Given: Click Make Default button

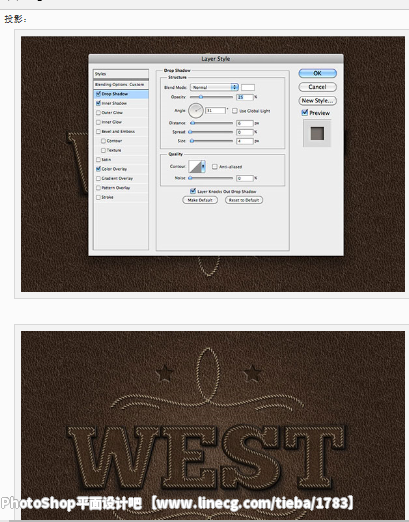Looking at the screenshot, I should click(x=200, y=200).
